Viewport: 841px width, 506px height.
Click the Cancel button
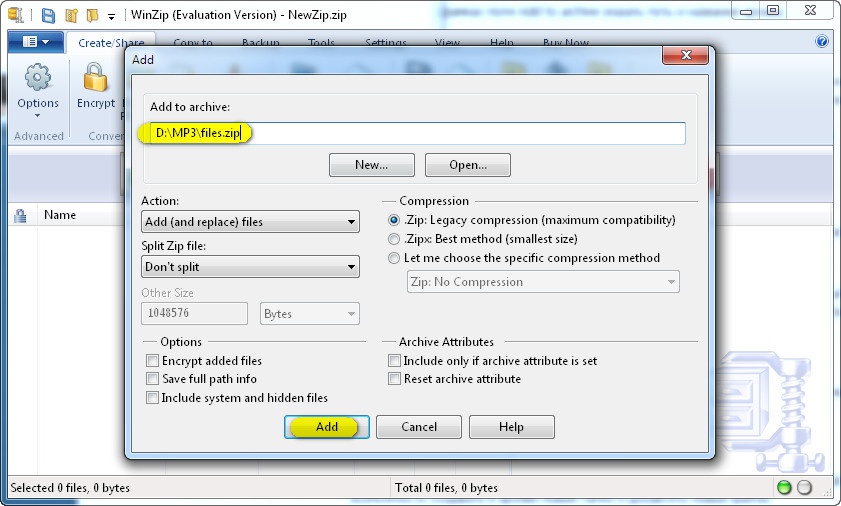point(419,427)
